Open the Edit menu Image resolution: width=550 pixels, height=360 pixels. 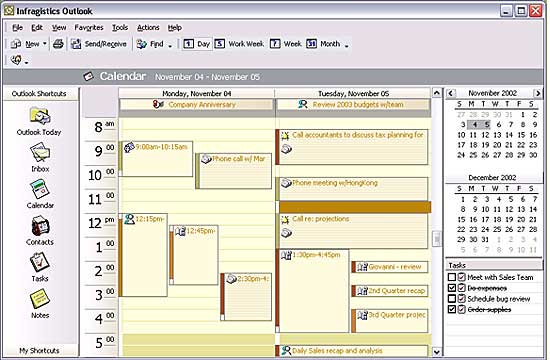[37, 28]
